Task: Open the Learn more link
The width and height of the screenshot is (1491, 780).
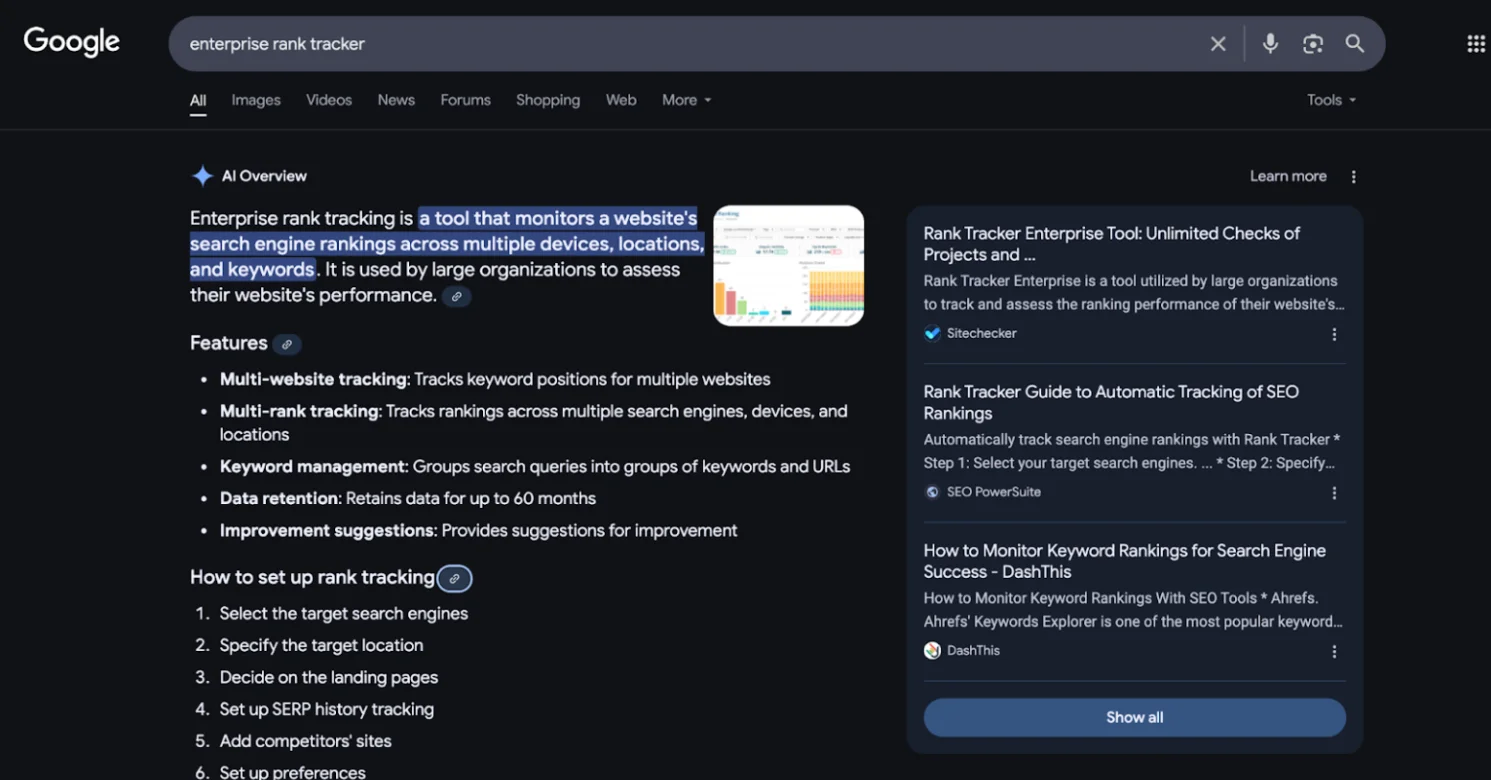Action: click(x=1288, y=176)
